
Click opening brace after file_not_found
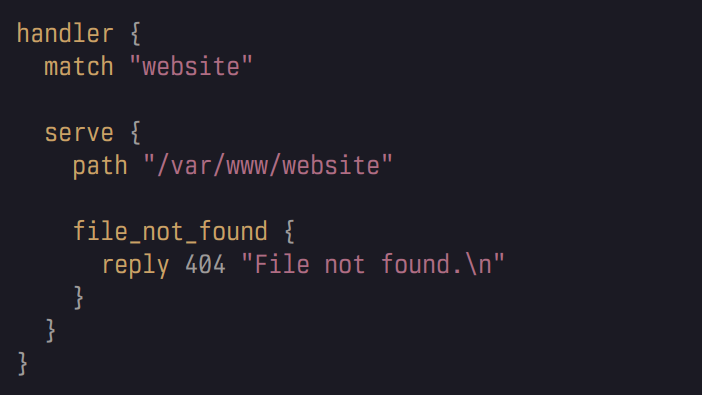289,232
